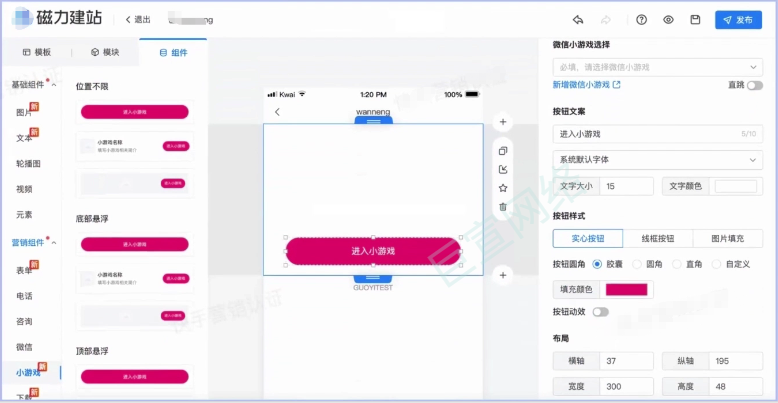This screenshot has height=403, width=778.
Task: Toggle the 直跳 switch
Action: point(755,85)
